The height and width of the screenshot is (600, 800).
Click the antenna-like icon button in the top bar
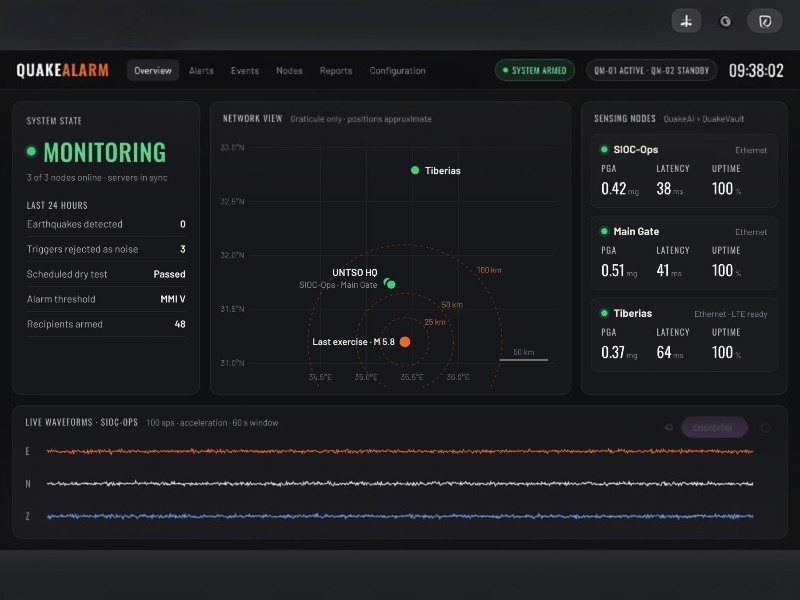click(686, 21)
